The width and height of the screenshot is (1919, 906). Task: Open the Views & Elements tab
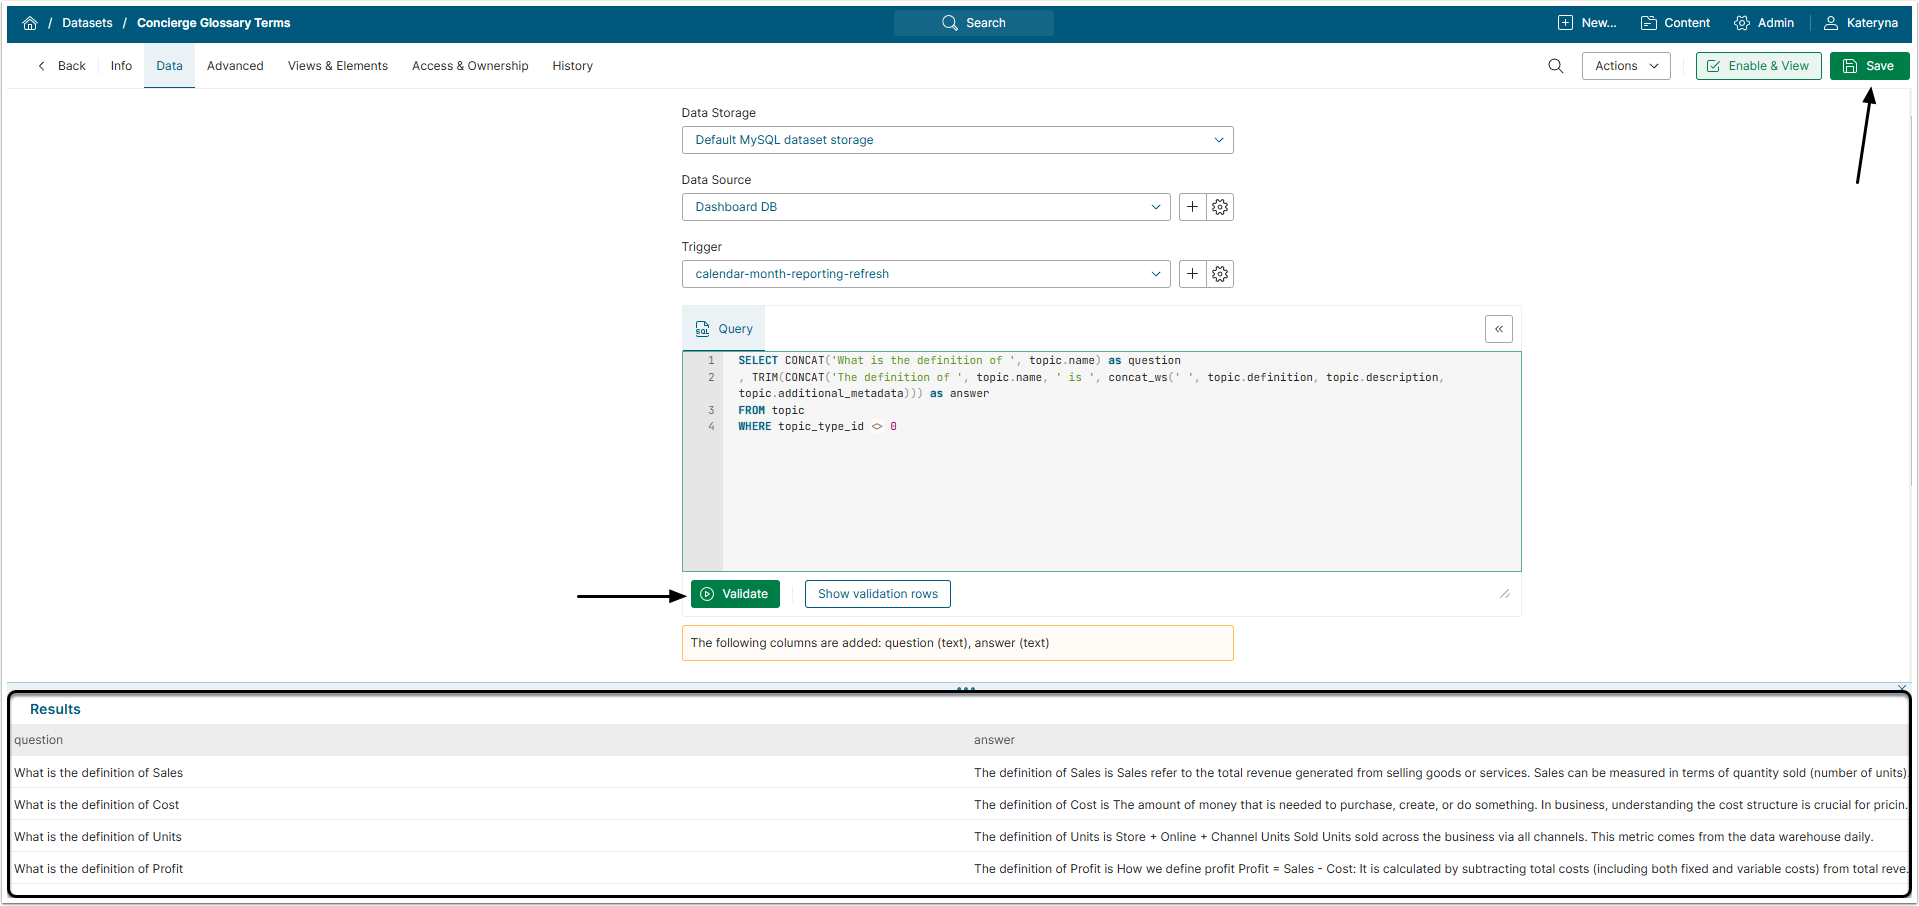337,66
